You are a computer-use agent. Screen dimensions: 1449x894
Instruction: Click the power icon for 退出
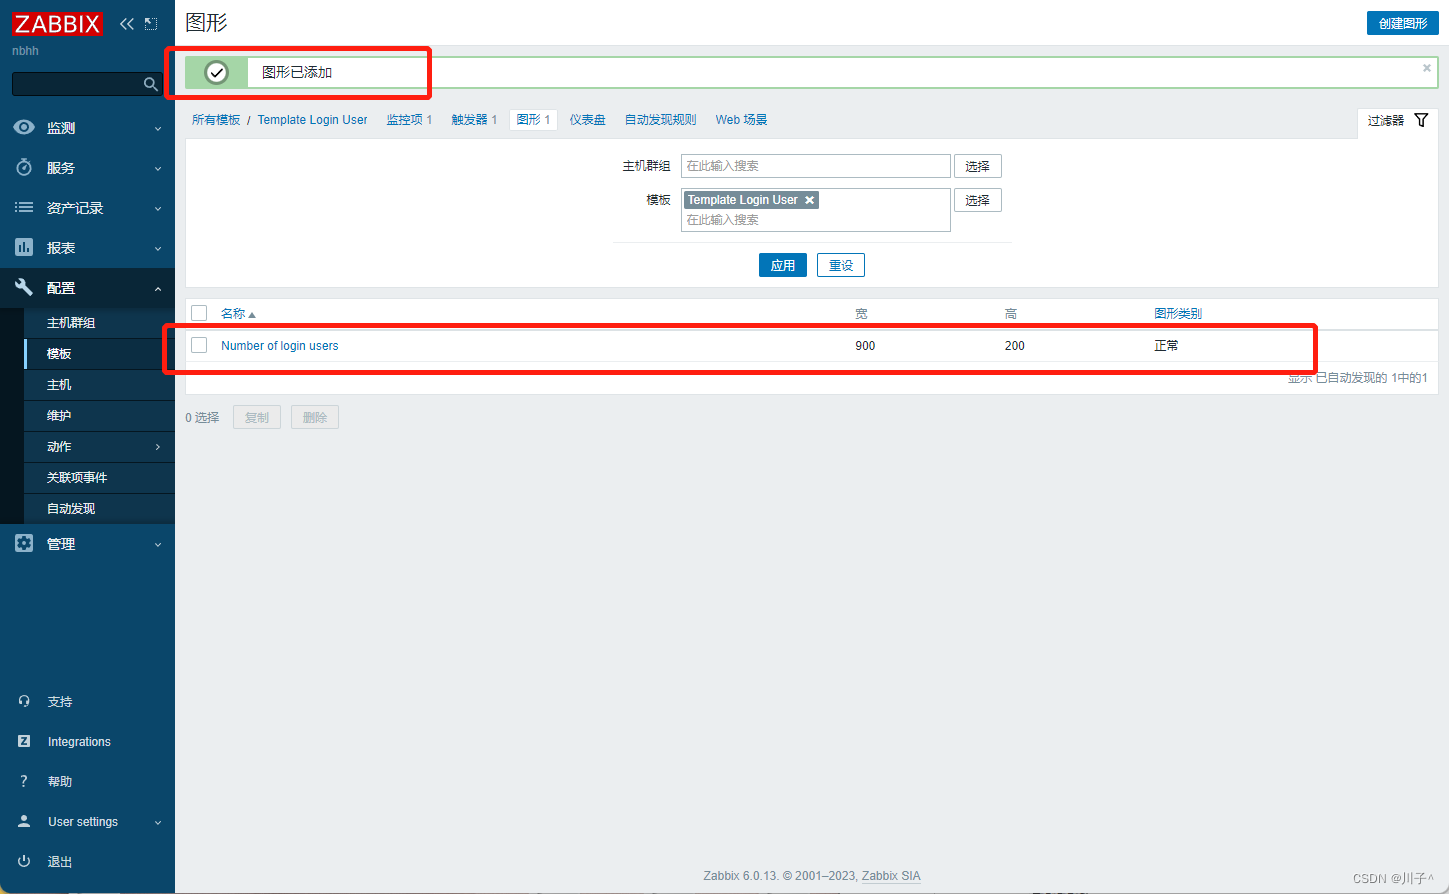pyautogui.click(x=24, y=861)
